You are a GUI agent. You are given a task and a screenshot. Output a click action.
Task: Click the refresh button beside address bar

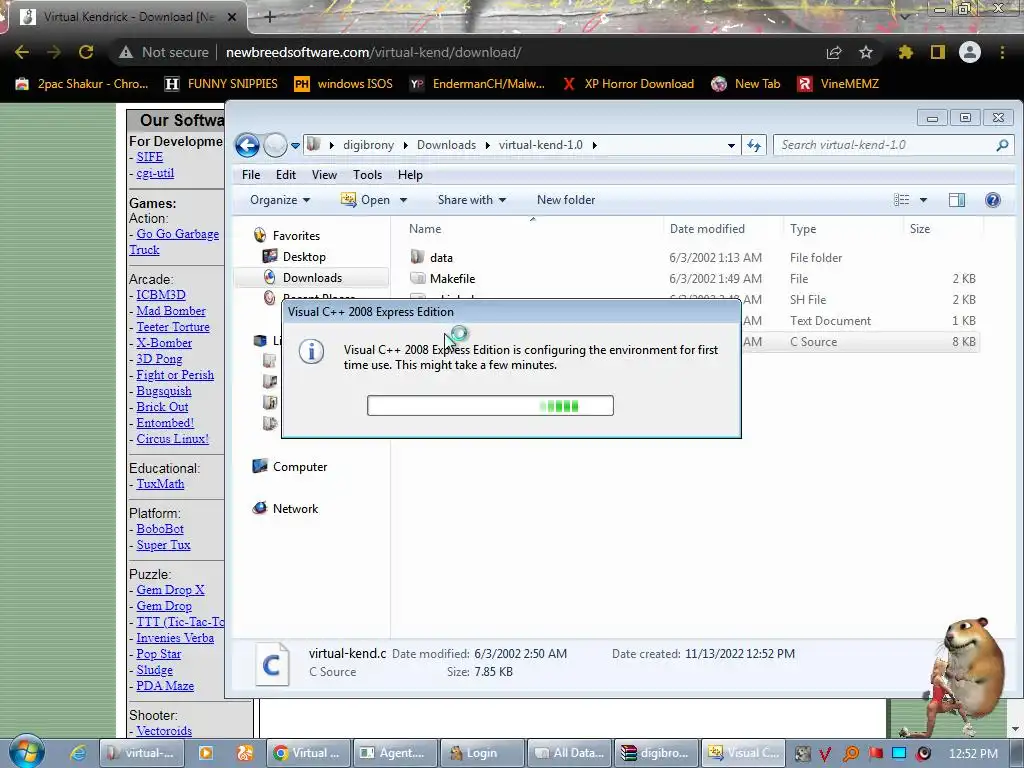[754, 145]
